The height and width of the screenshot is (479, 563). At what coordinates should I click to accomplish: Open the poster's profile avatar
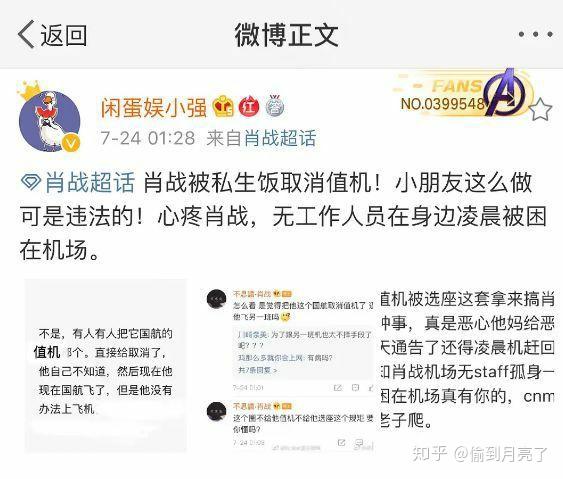[49, 121]
